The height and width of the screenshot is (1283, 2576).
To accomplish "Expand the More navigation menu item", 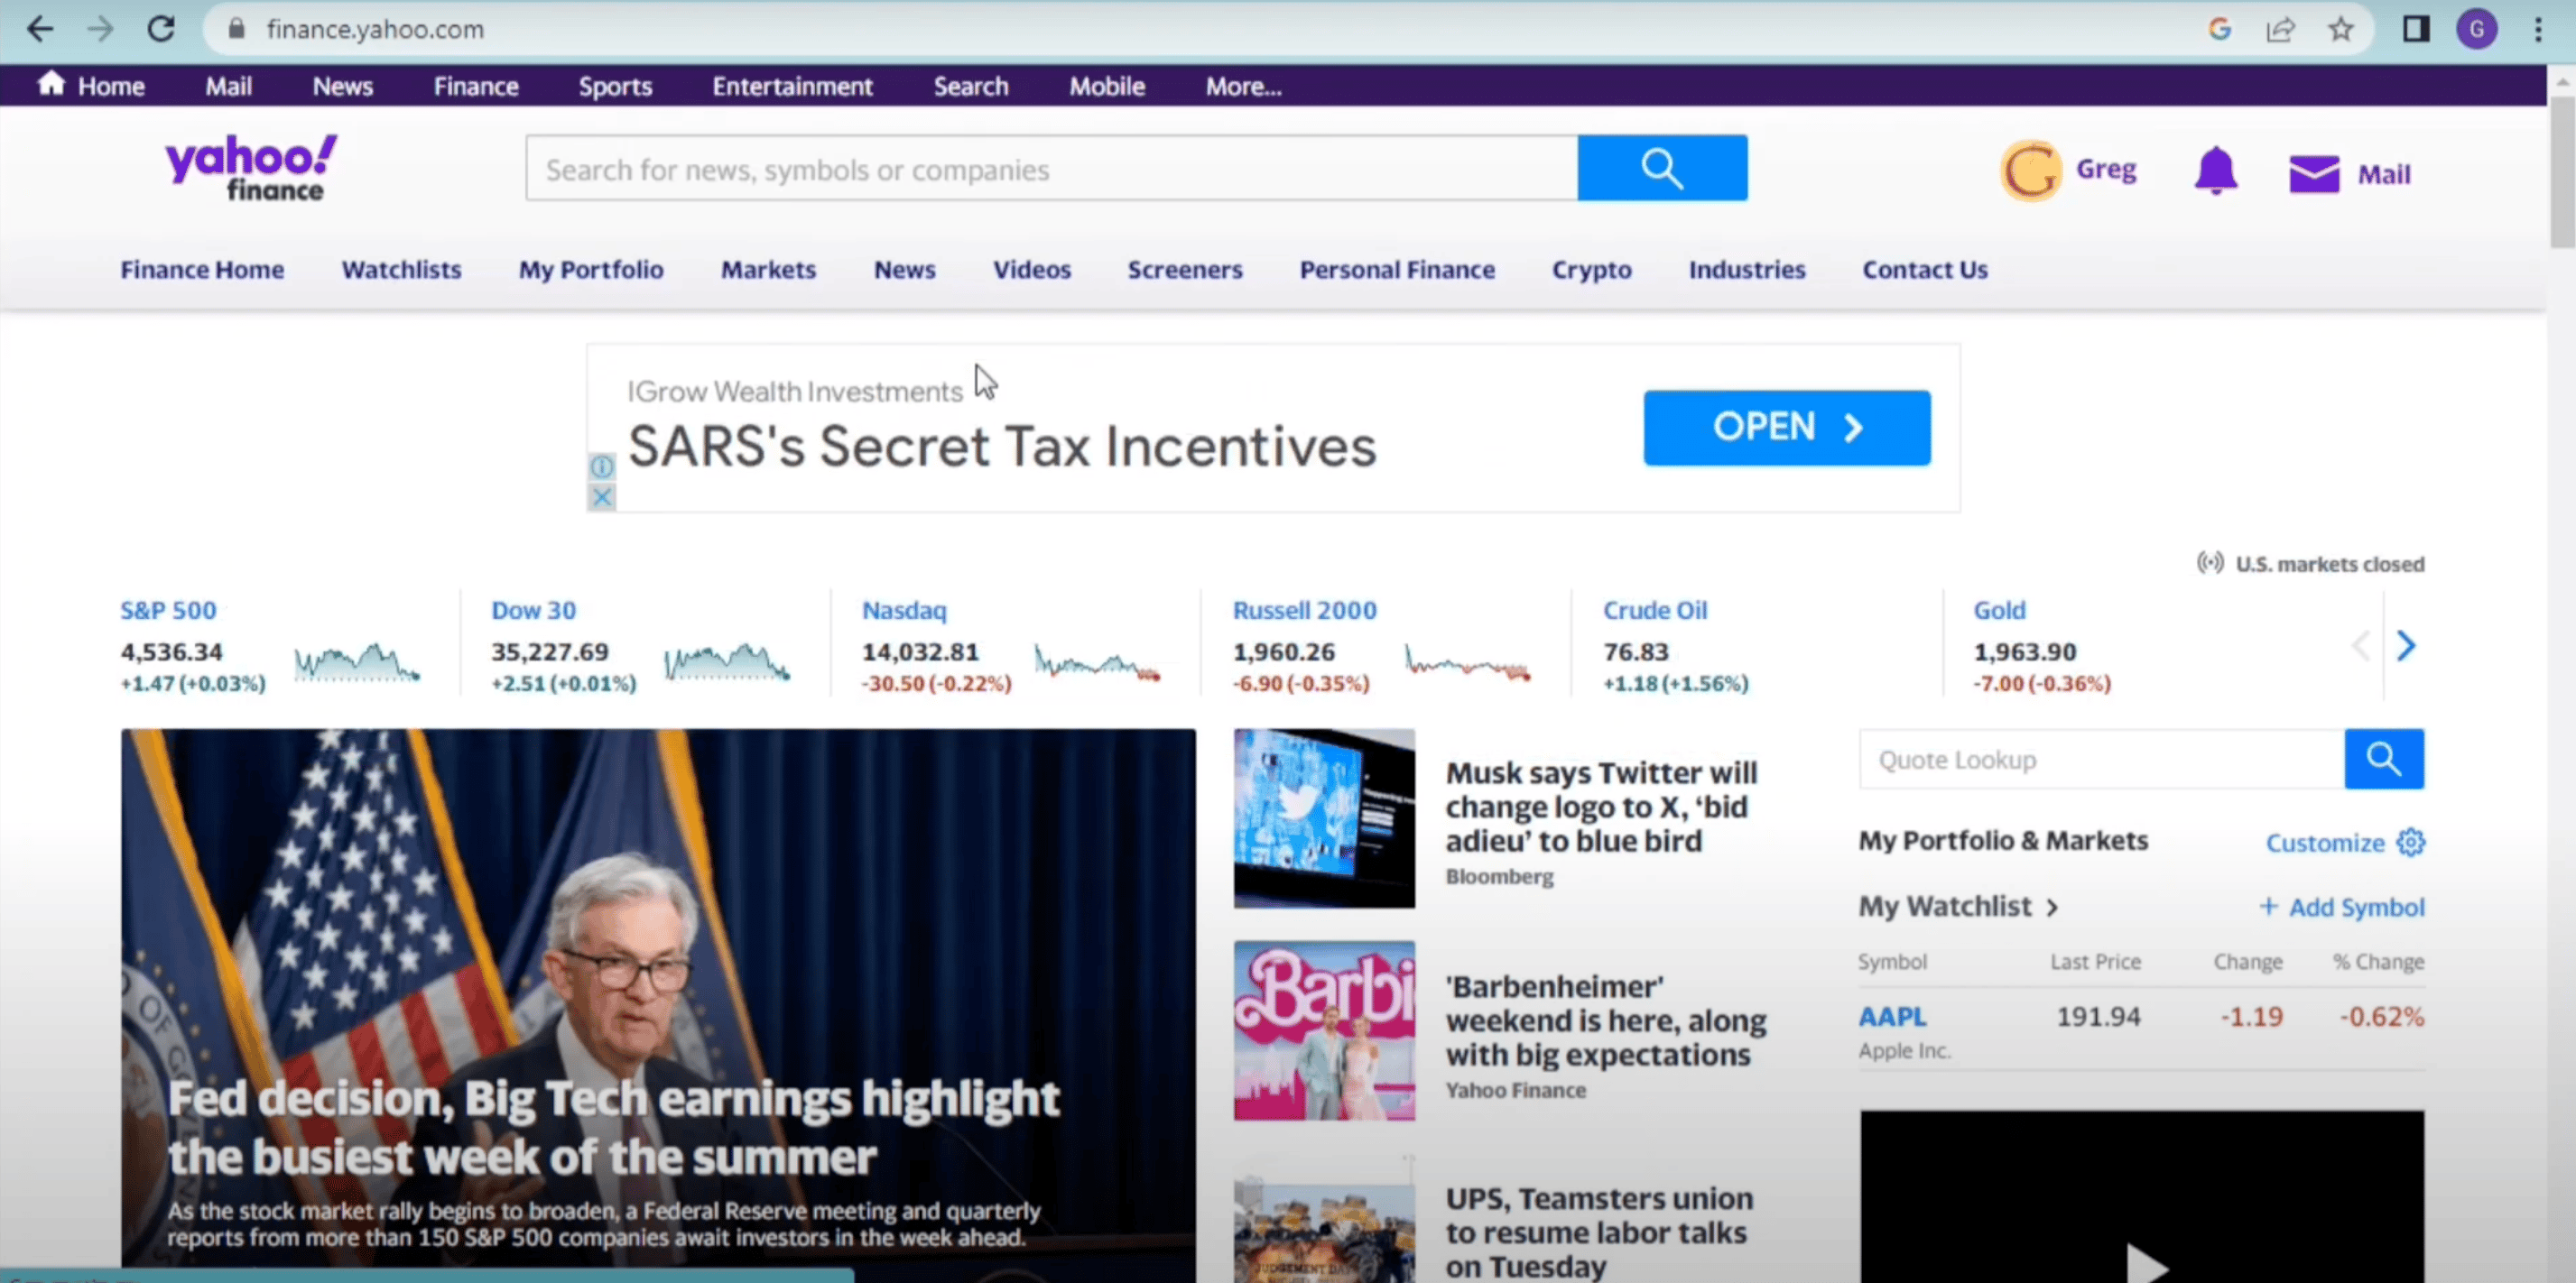I will coord(1244,86).
